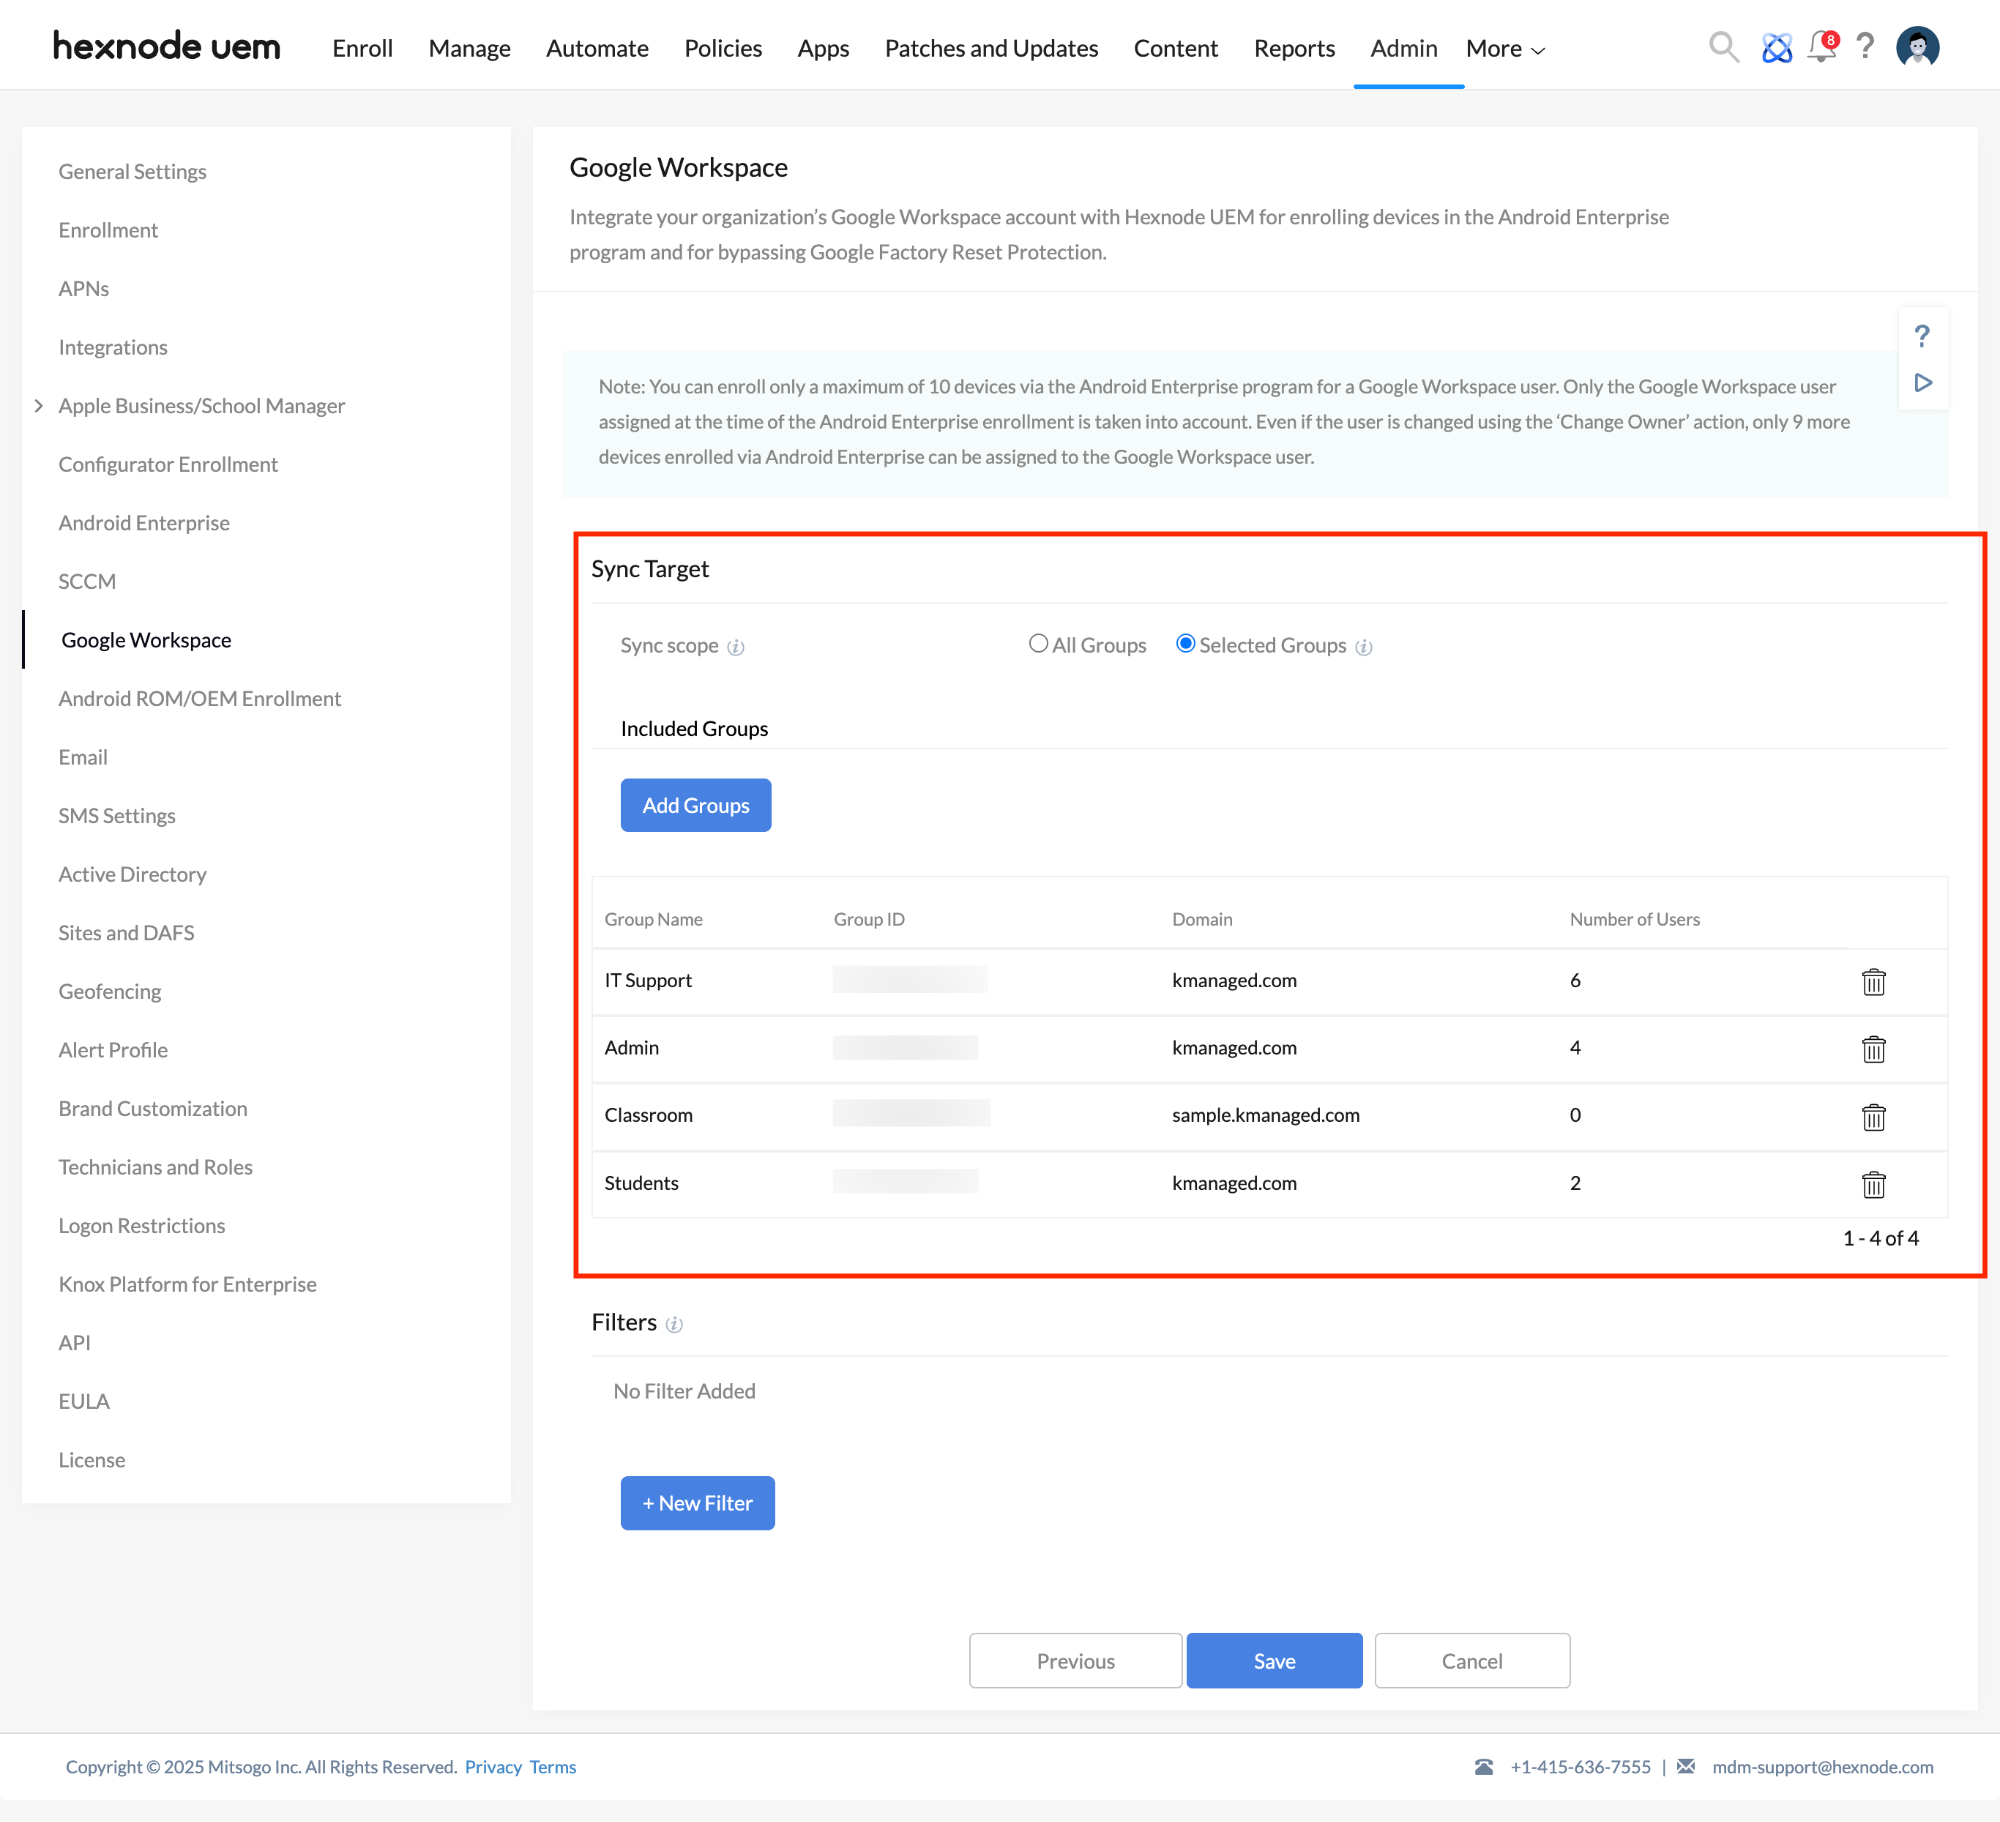Select the All Groups radio button

pyautogui.click(x=1038, y=644)
